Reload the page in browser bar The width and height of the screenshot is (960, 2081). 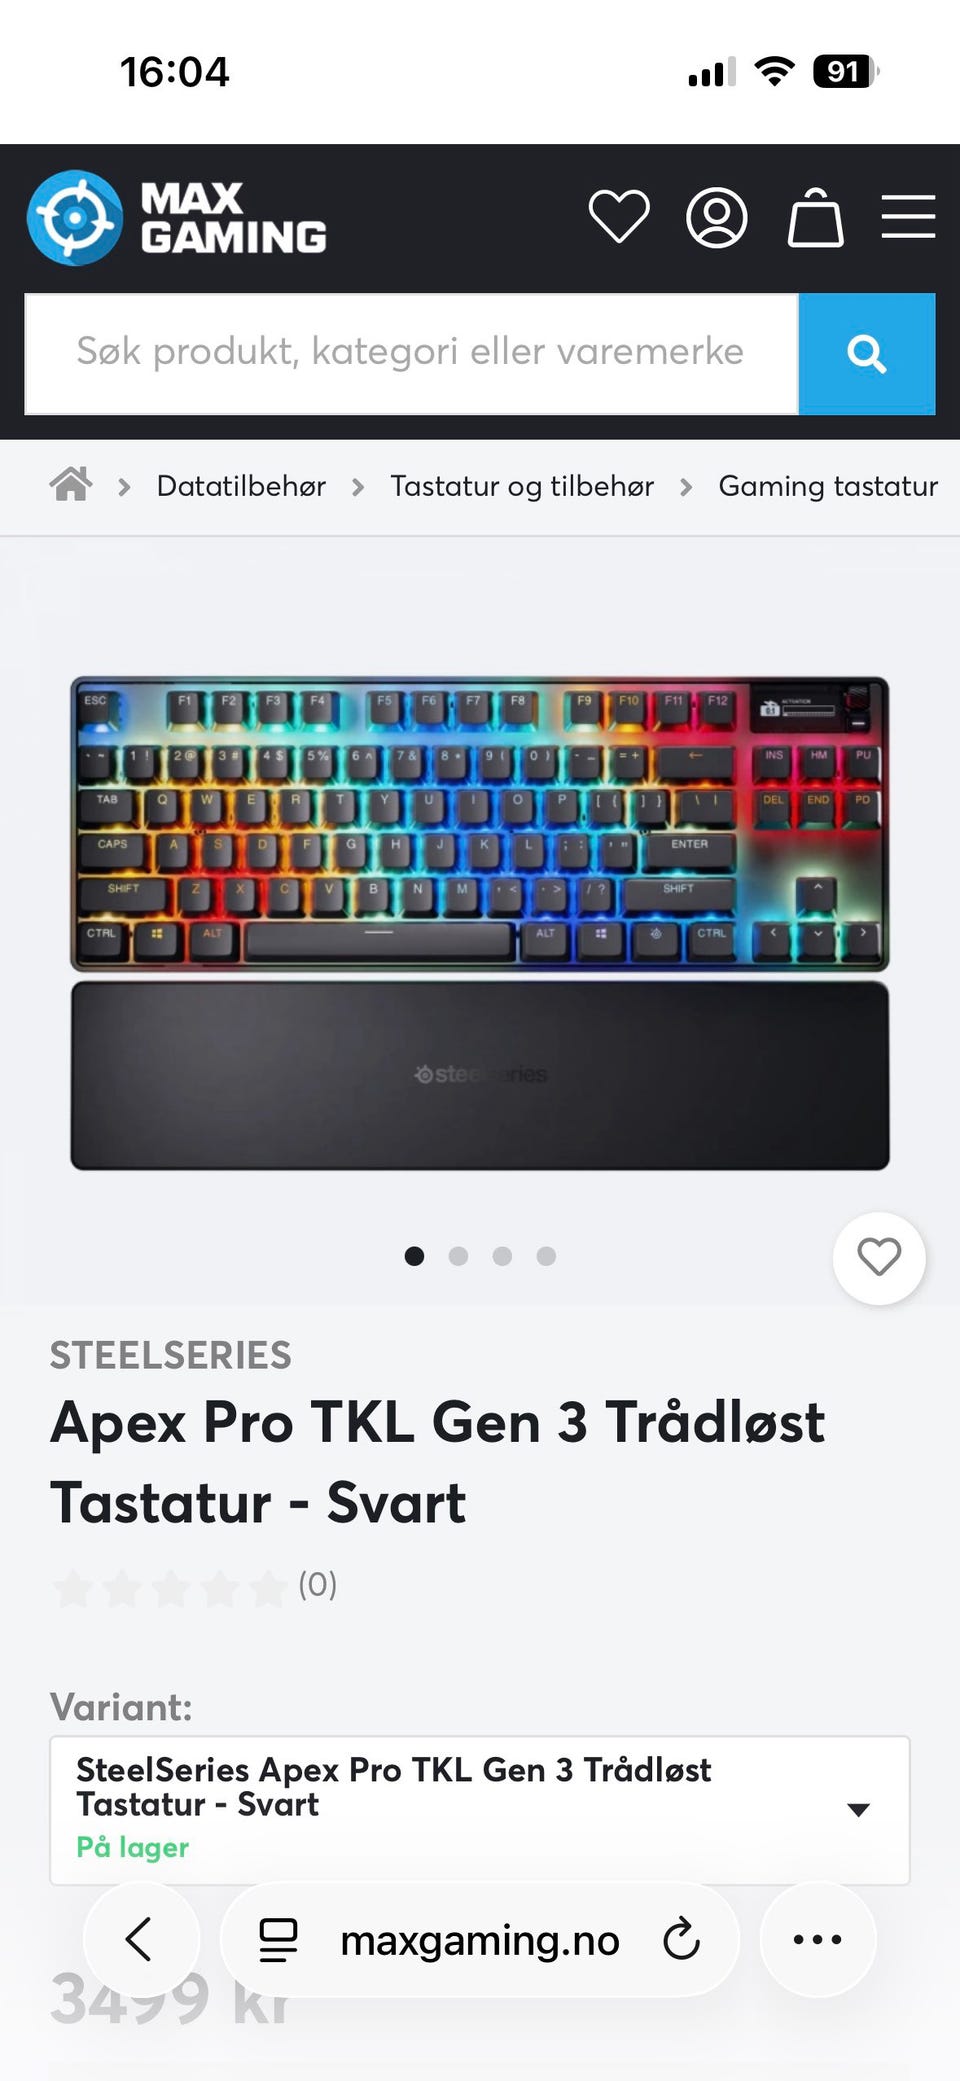681,1939
